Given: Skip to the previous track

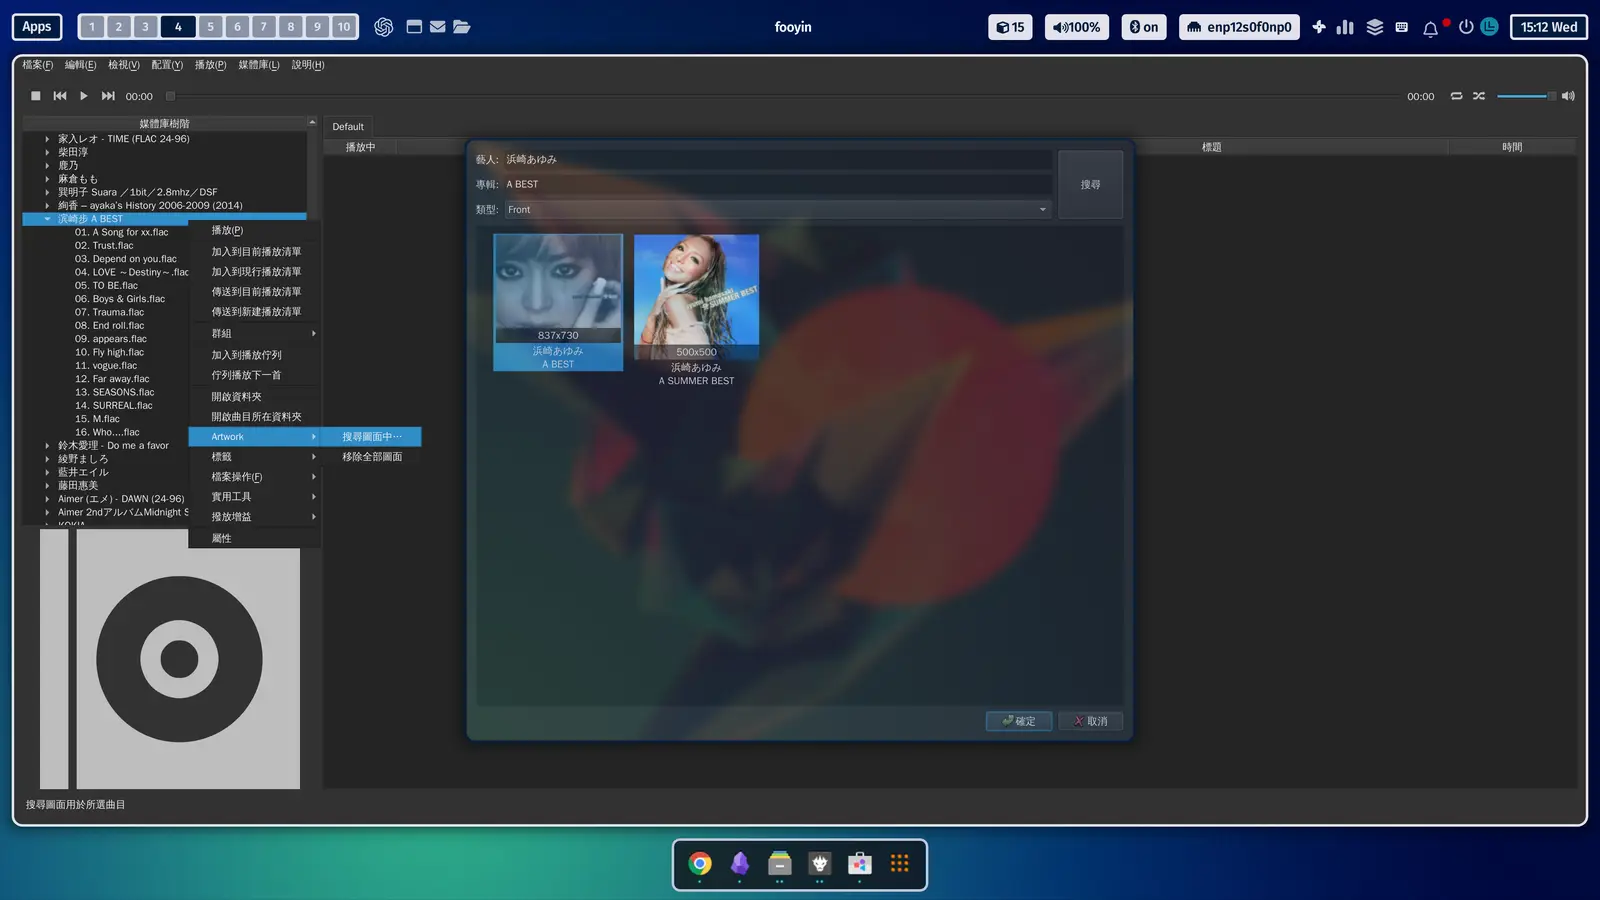Looking at the screenshot, I should pyautogui.click(x=60, y=96).
